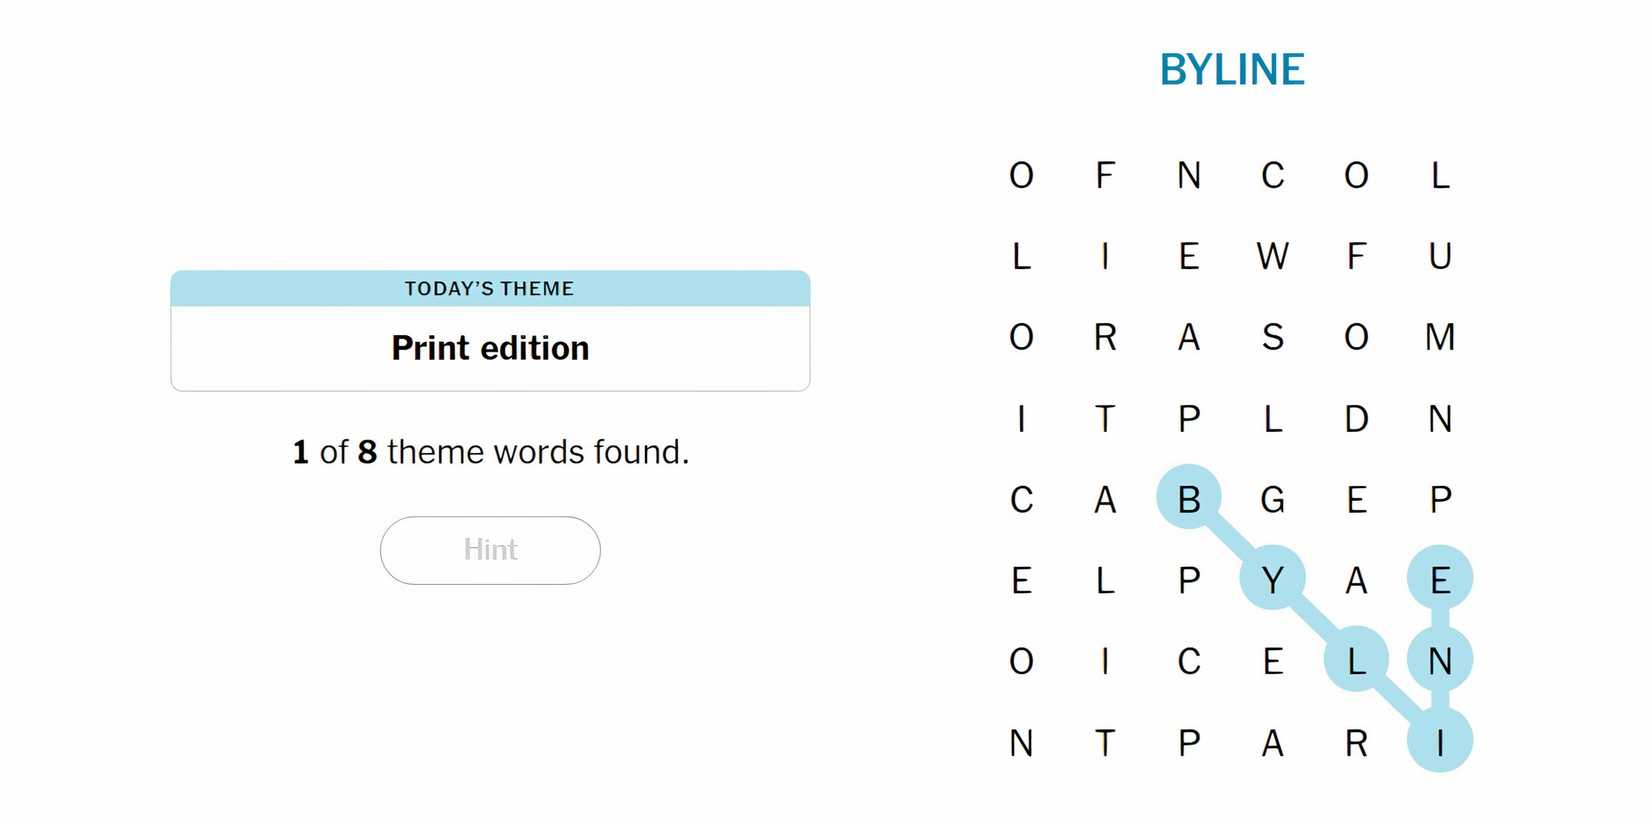Select the letter G beside highlighted B
The image size is (1650, 824).
1272,499
